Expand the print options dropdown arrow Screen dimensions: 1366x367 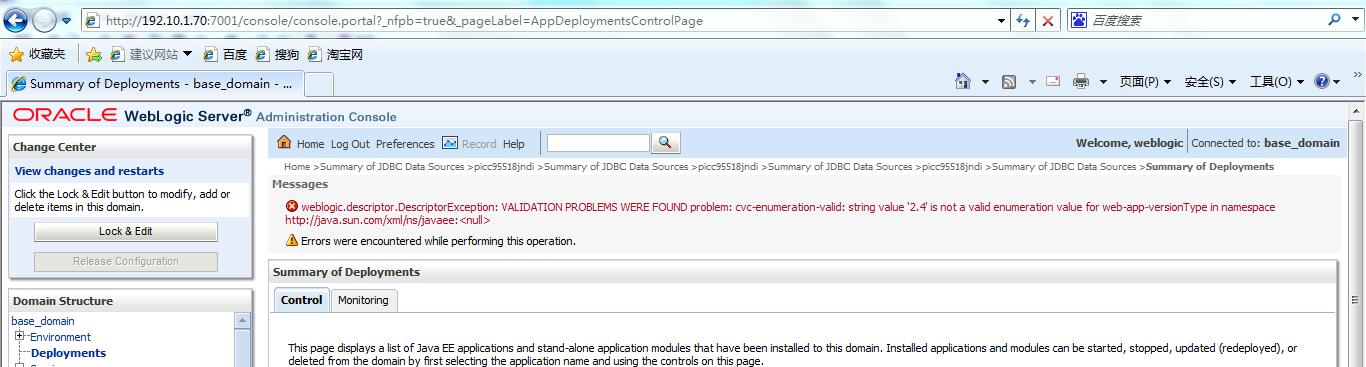point(1103,82)
